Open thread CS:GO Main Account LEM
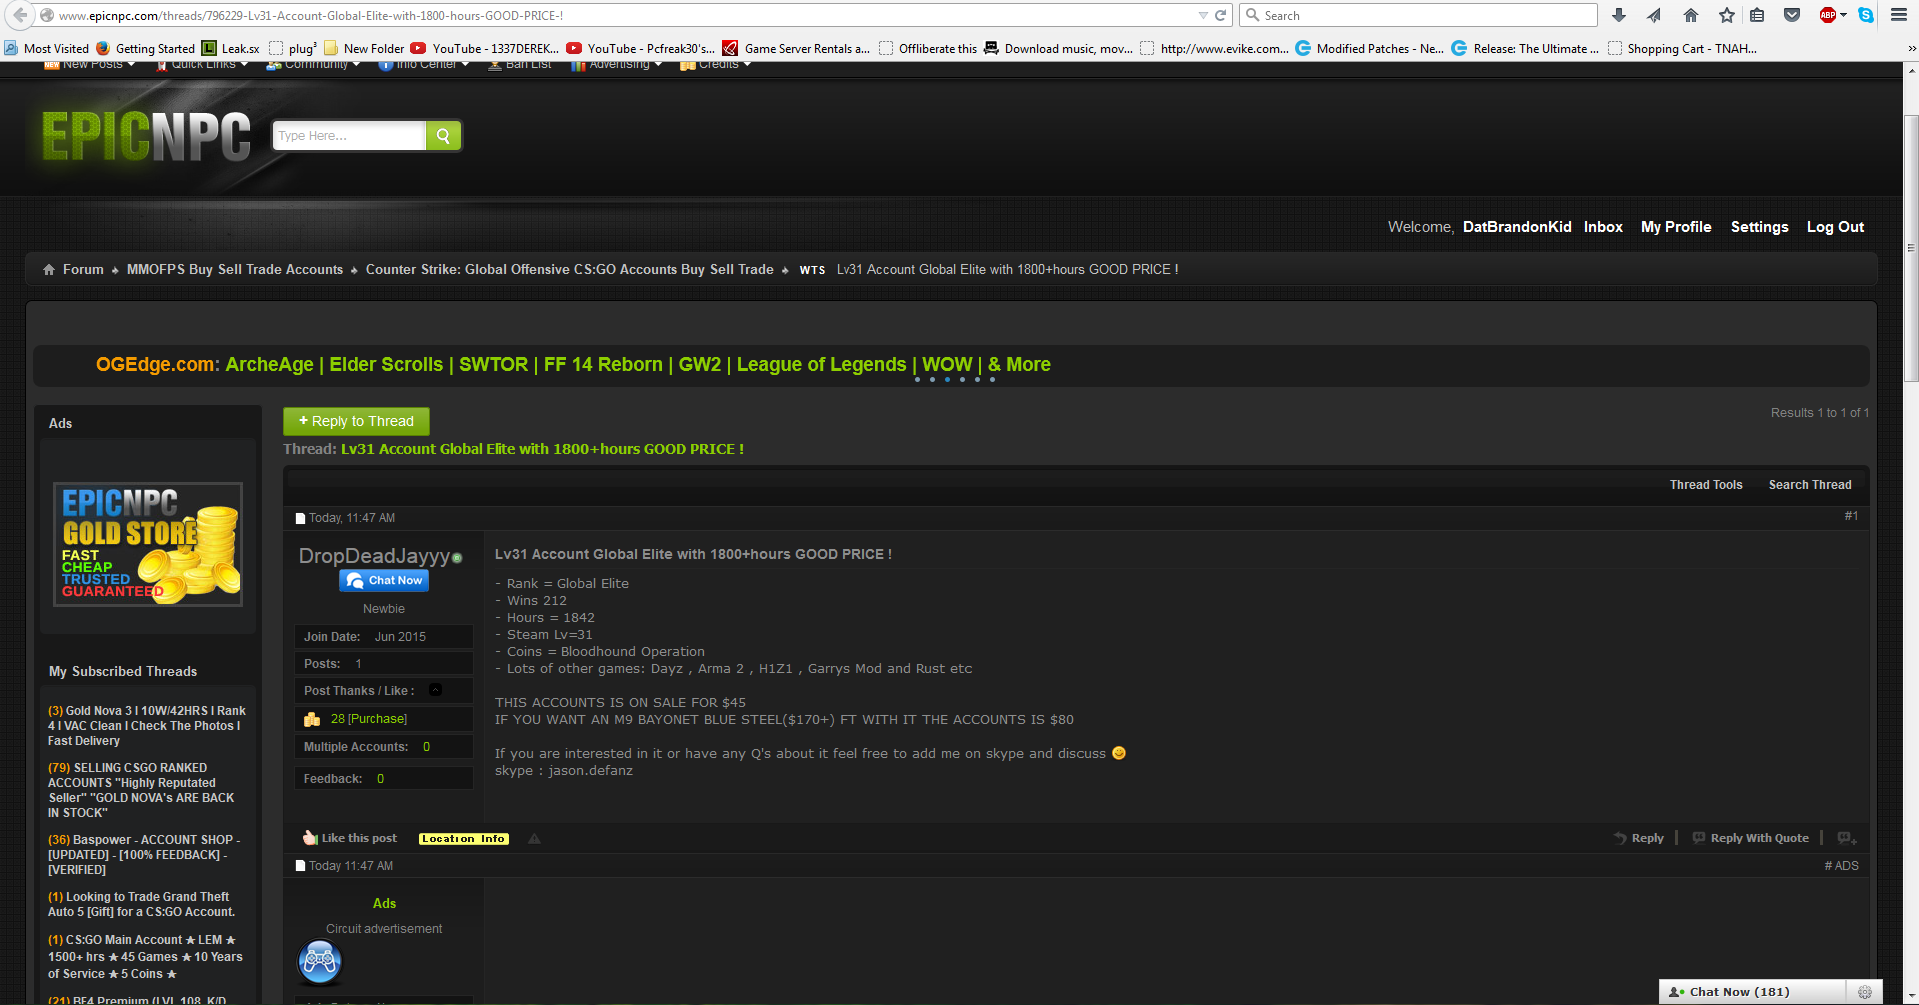 tap(146, 957)
